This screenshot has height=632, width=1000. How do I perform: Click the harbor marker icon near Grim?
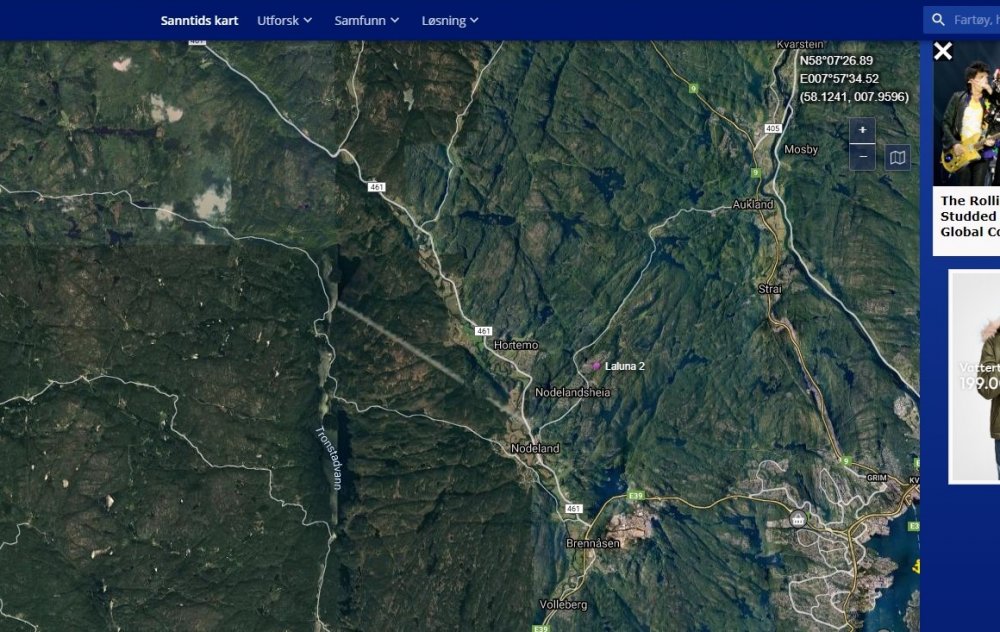tap(797, 519)
